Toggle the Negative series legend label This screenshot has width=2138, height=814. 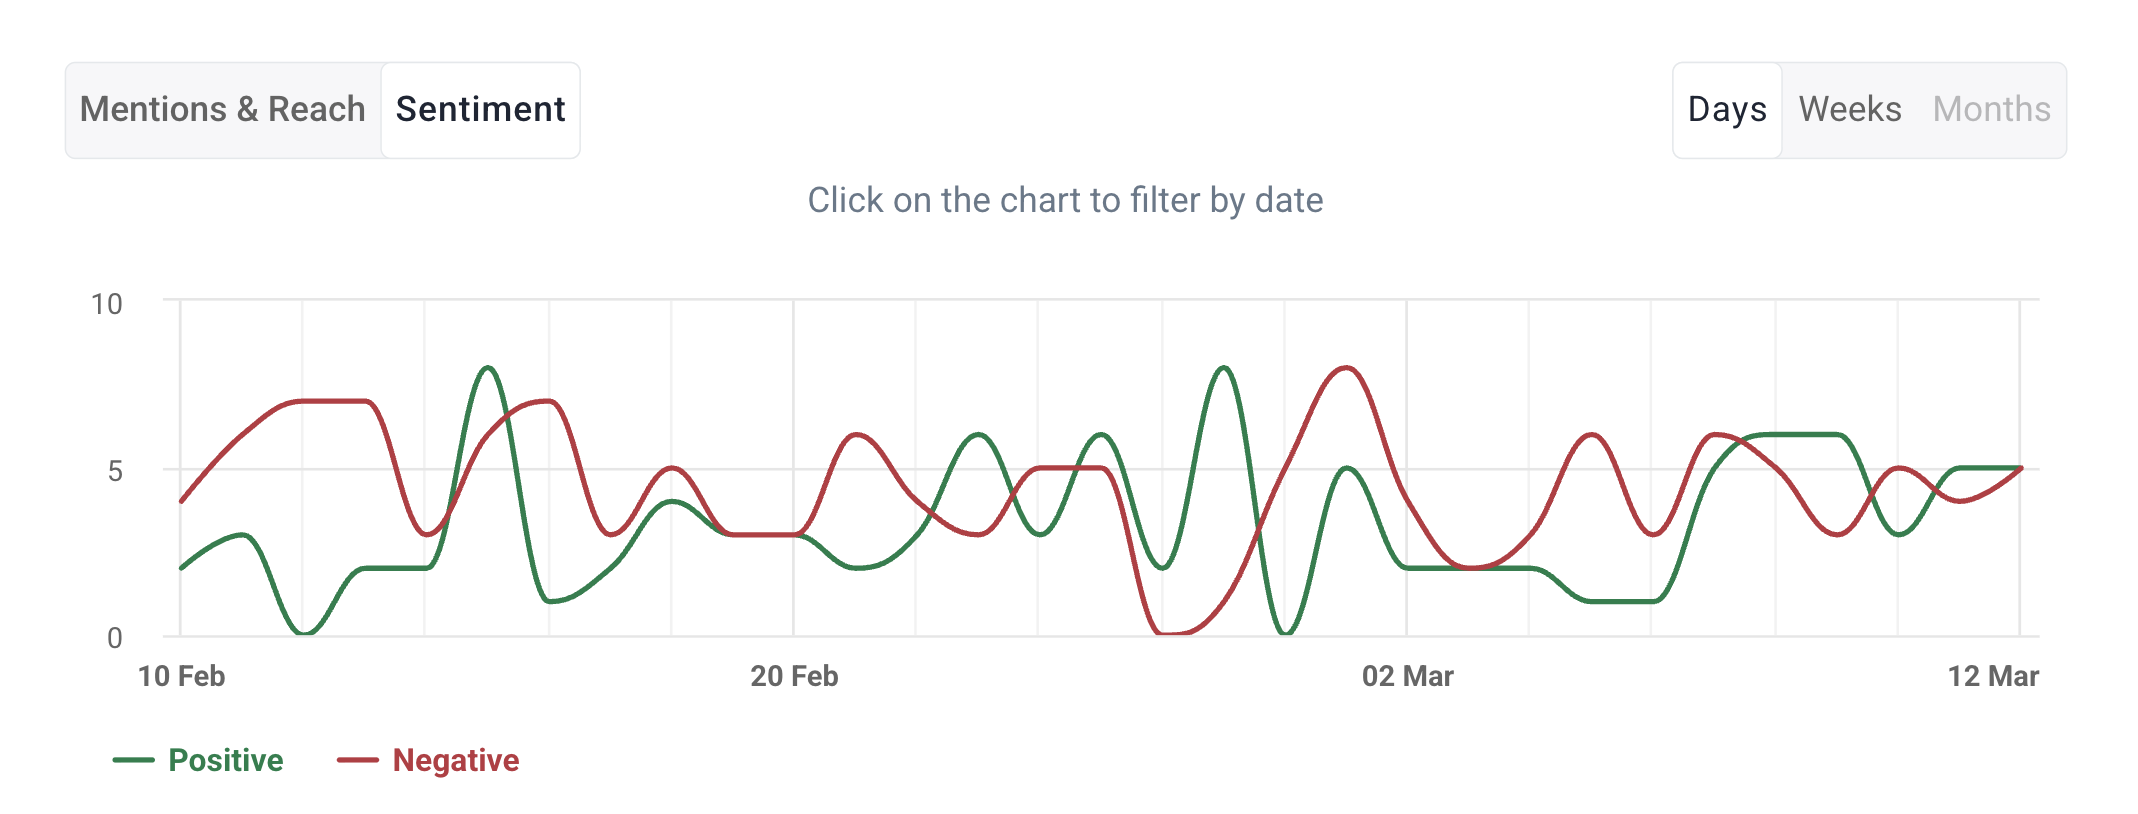pyautogui.click(x=456, y=760)
